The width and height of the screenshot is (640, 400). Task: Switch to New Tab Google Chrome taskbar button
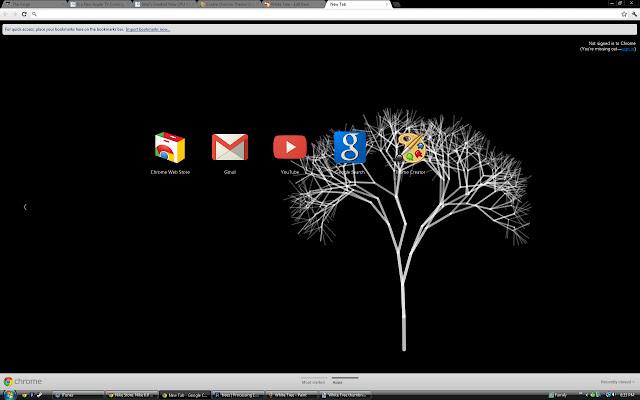pyautogui.click(x=184, y=395)
